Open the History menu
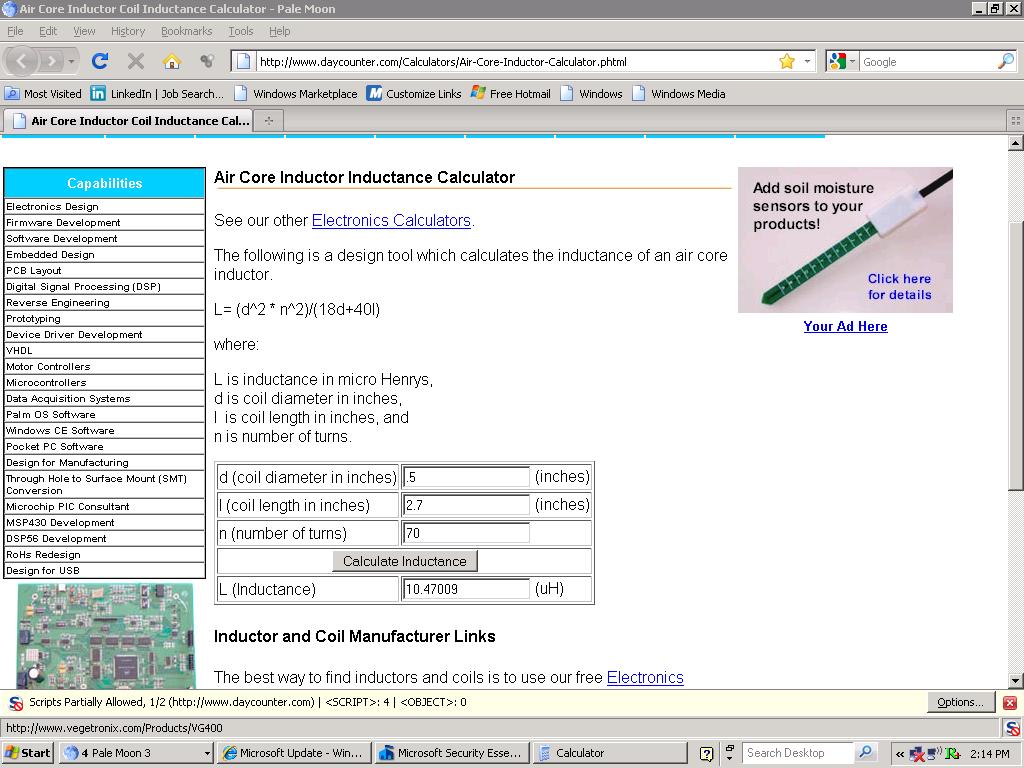 (128, 31)
